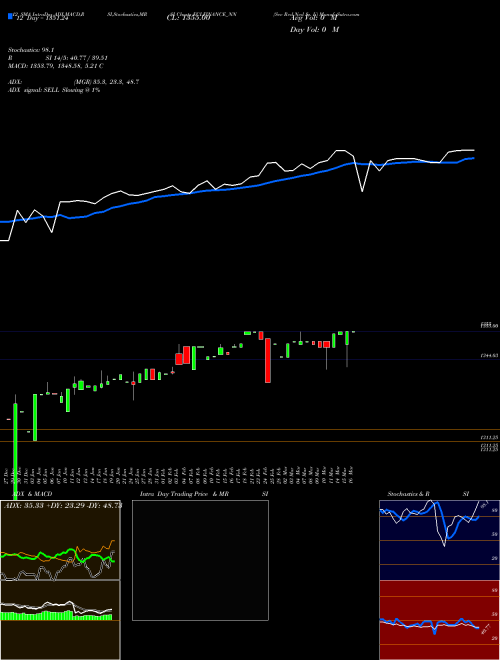Click the '(MGR) 35.3, 23.3, 48.7' ADX values
Image resolution: width=500 pixels, height=660 pixels.
coord(106,82)
